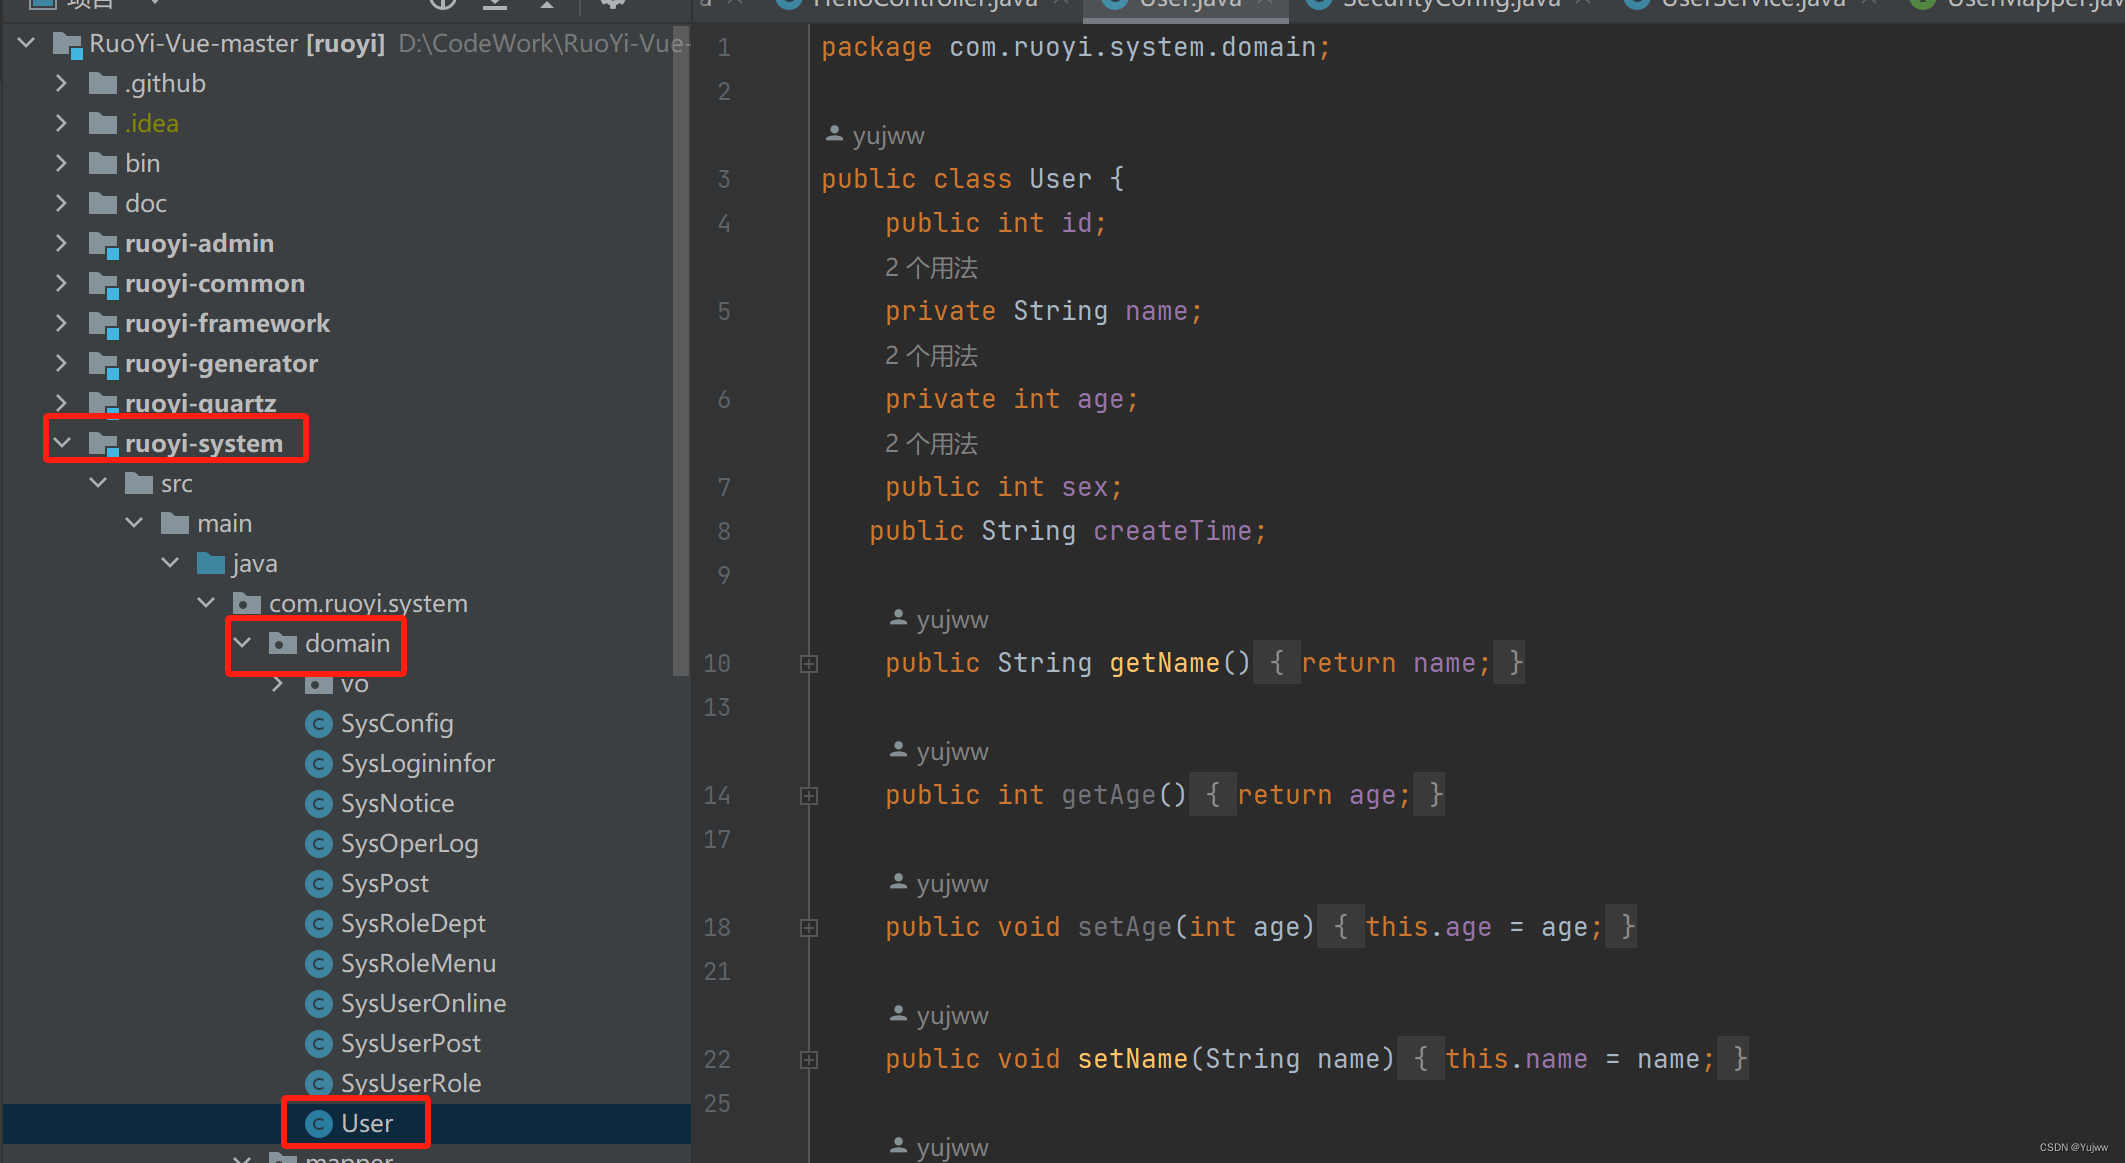Open the SysConfig class file
Screen dimensions: 2125x1163
(396, 724)
